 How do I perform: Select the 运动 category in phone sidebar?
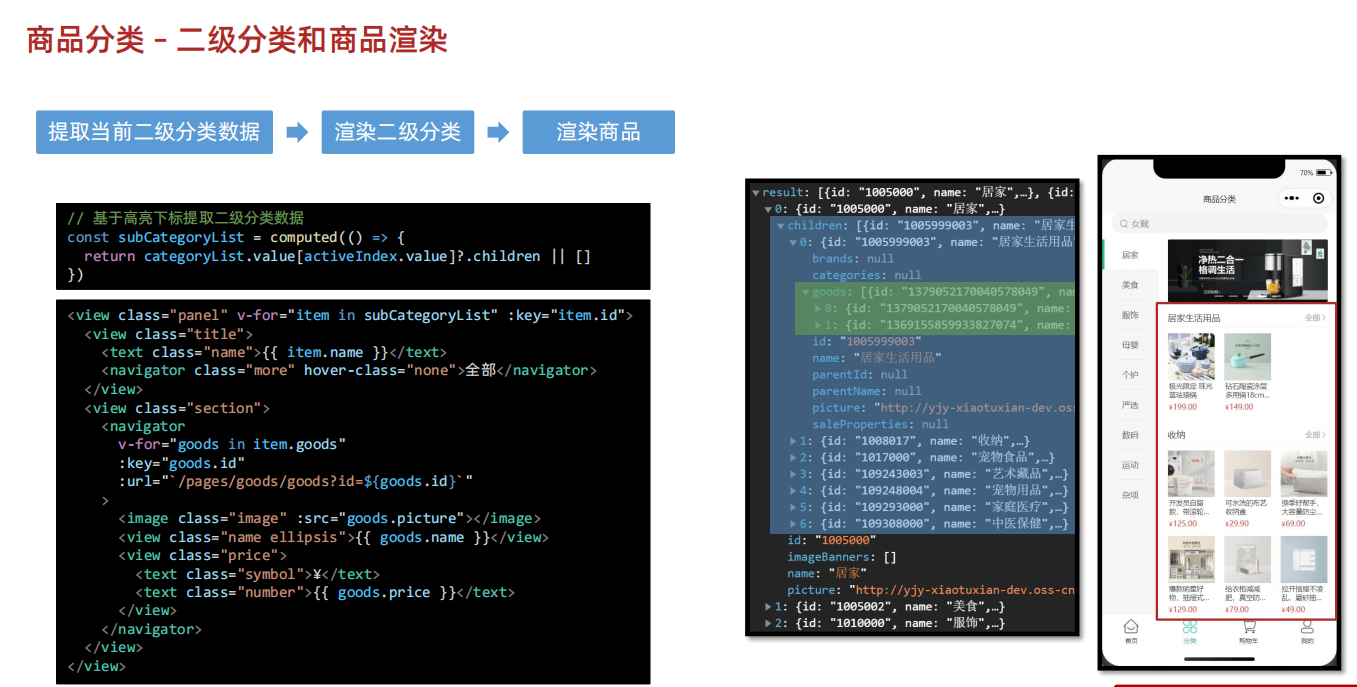(1130, 465)
